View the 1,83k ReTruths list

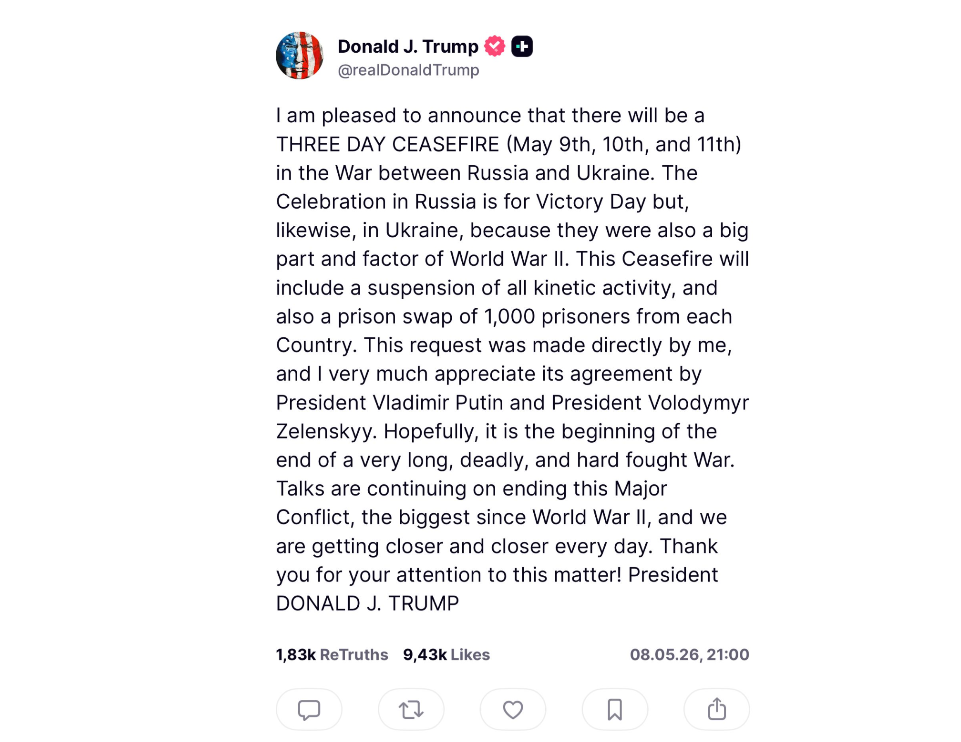click(x=332, y=654)
